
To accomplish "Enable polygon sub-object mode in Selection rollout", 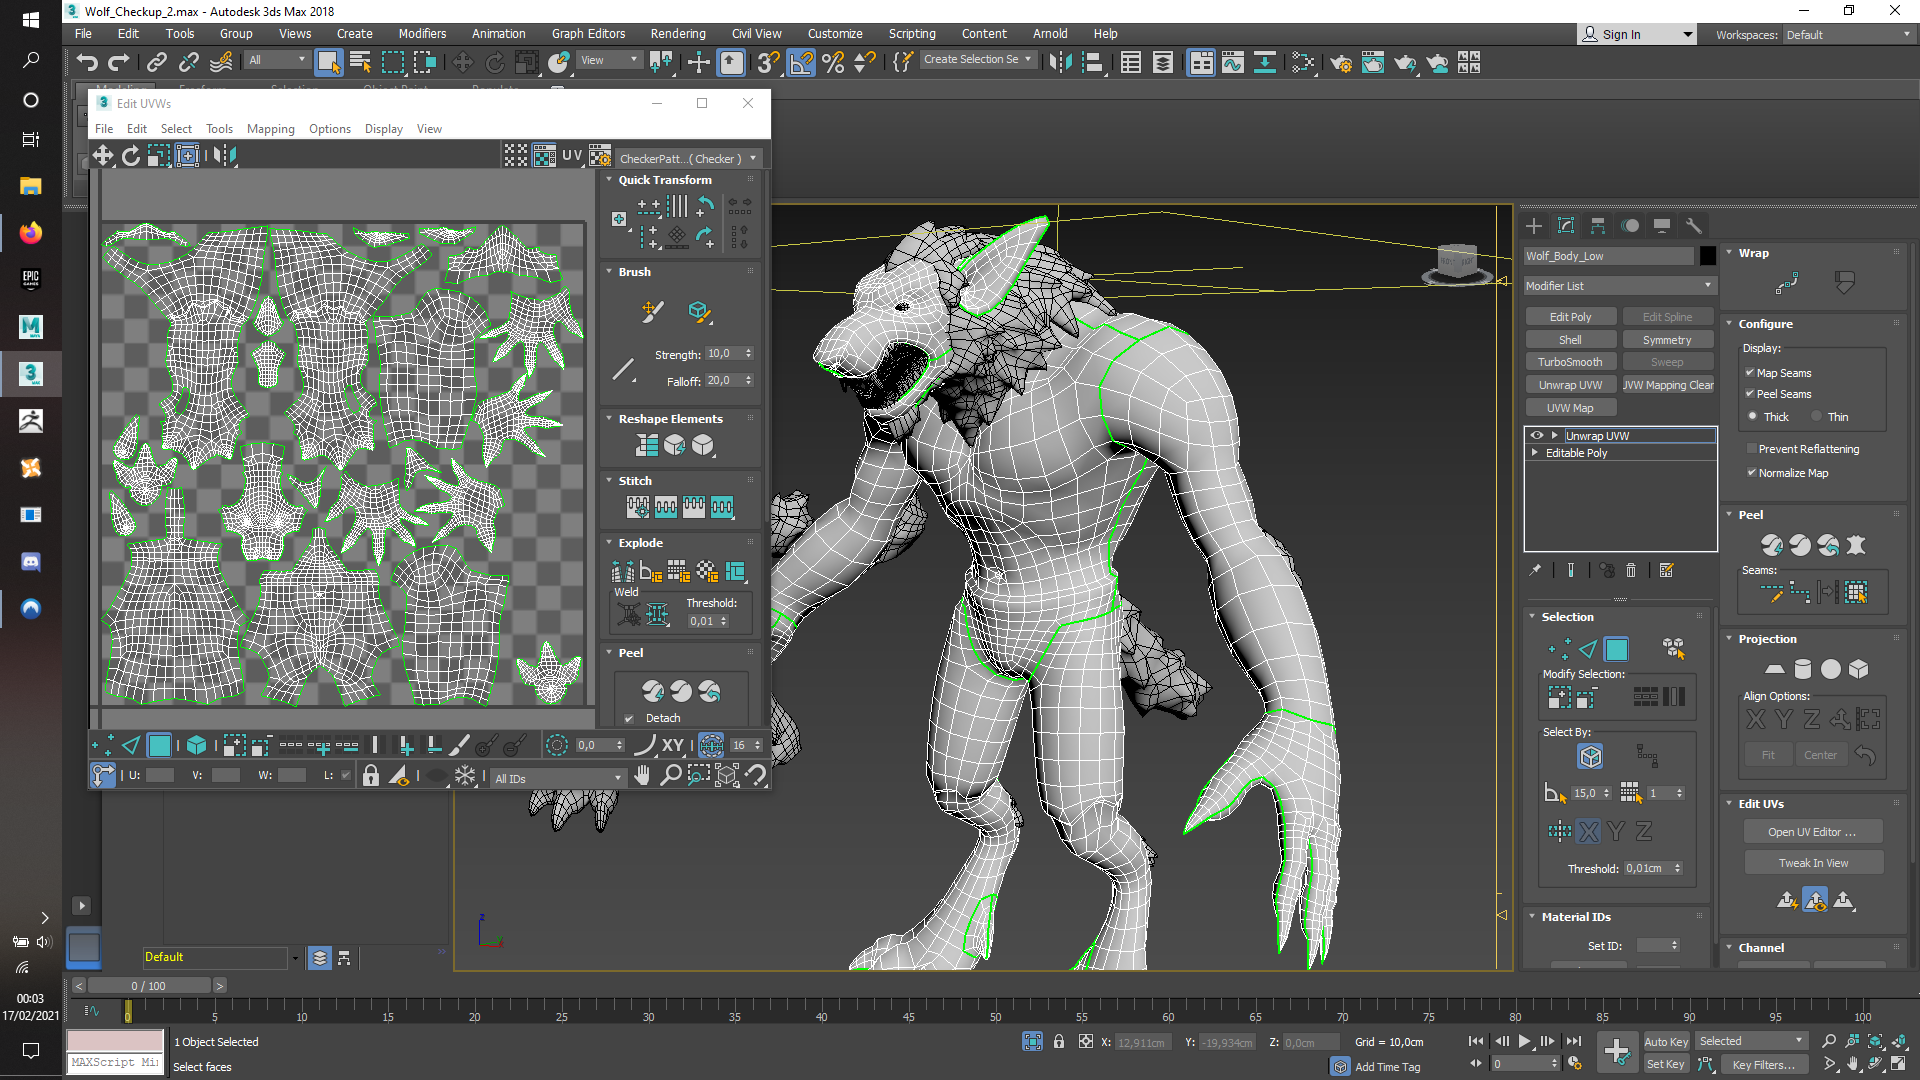I will pos(1616,649).
